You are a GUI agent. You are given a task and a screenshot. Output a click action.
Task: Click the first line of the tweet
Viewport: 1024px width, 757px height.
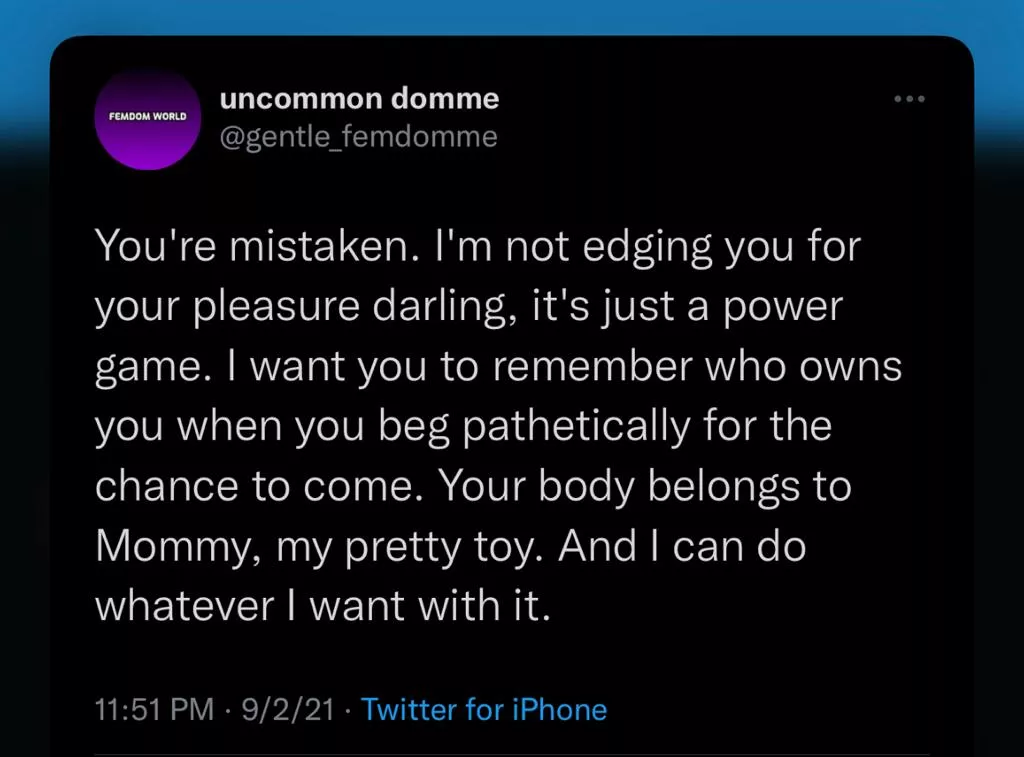coord(477,245)
